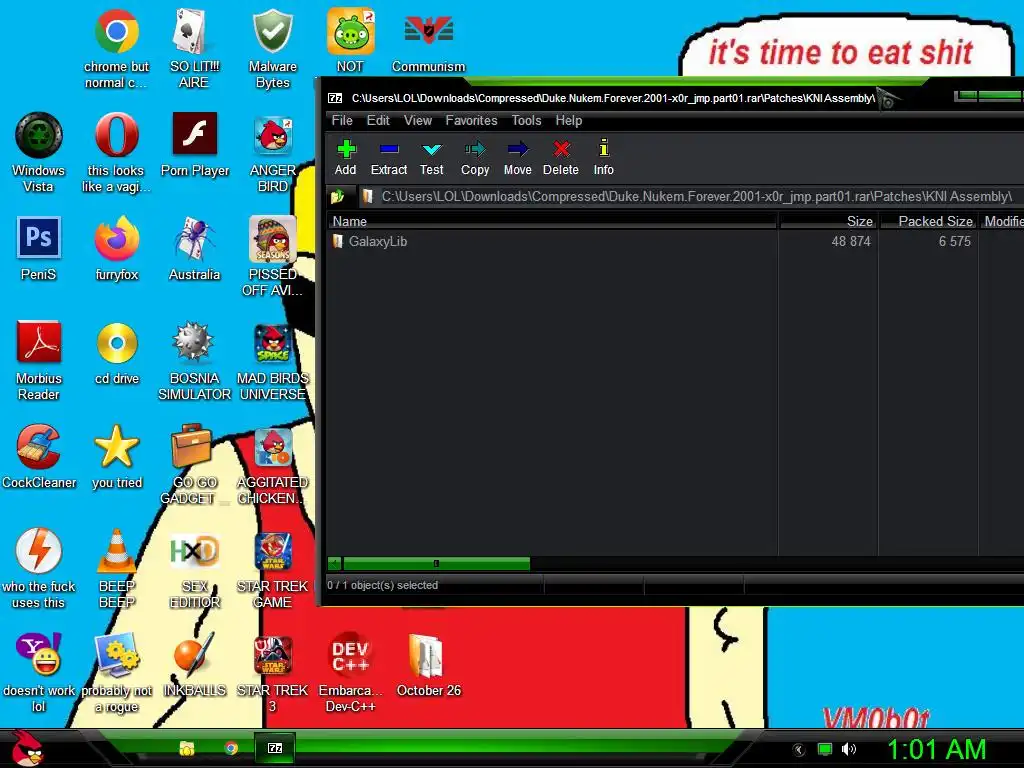Select the INKBALLS desktop icon

click(194, 664)
